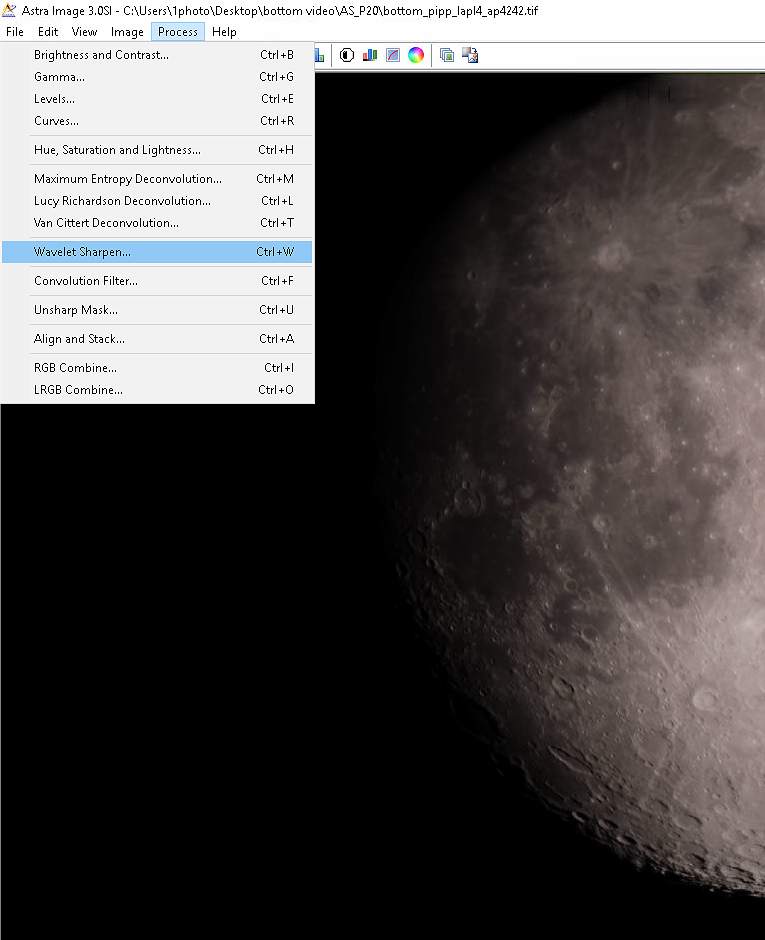
Task: Open the Image menu
Action: [127, 32]
